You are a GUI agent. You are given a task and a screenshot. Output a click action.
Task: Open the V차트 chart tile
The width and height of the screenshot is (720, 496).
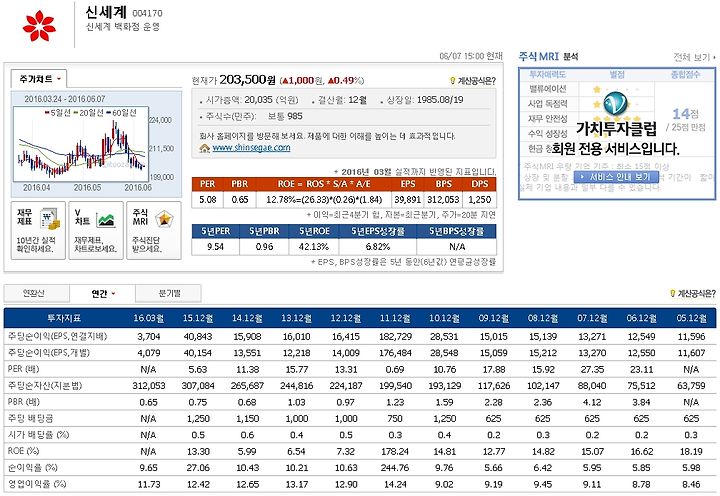[96, 231]
